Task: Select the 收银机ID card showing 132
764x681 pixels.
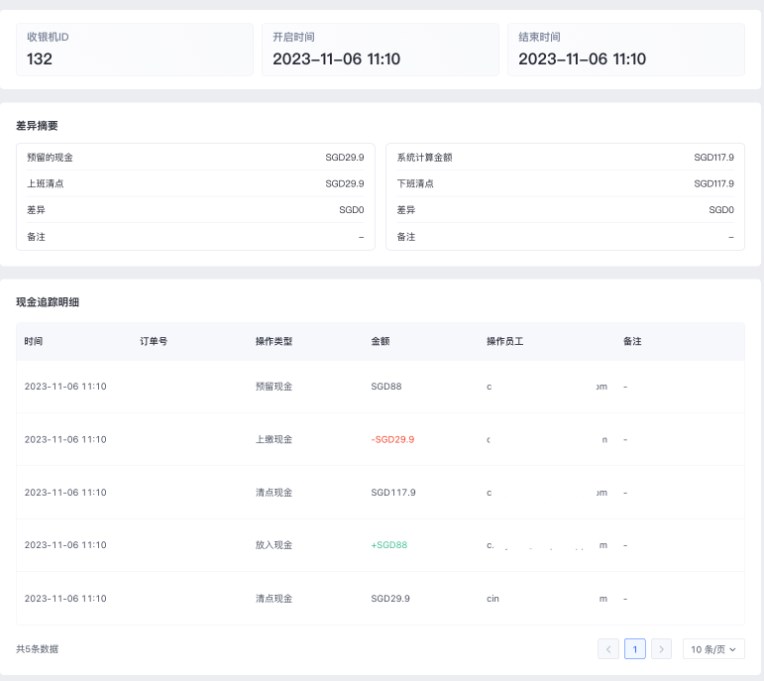Action: pos(135,50)
